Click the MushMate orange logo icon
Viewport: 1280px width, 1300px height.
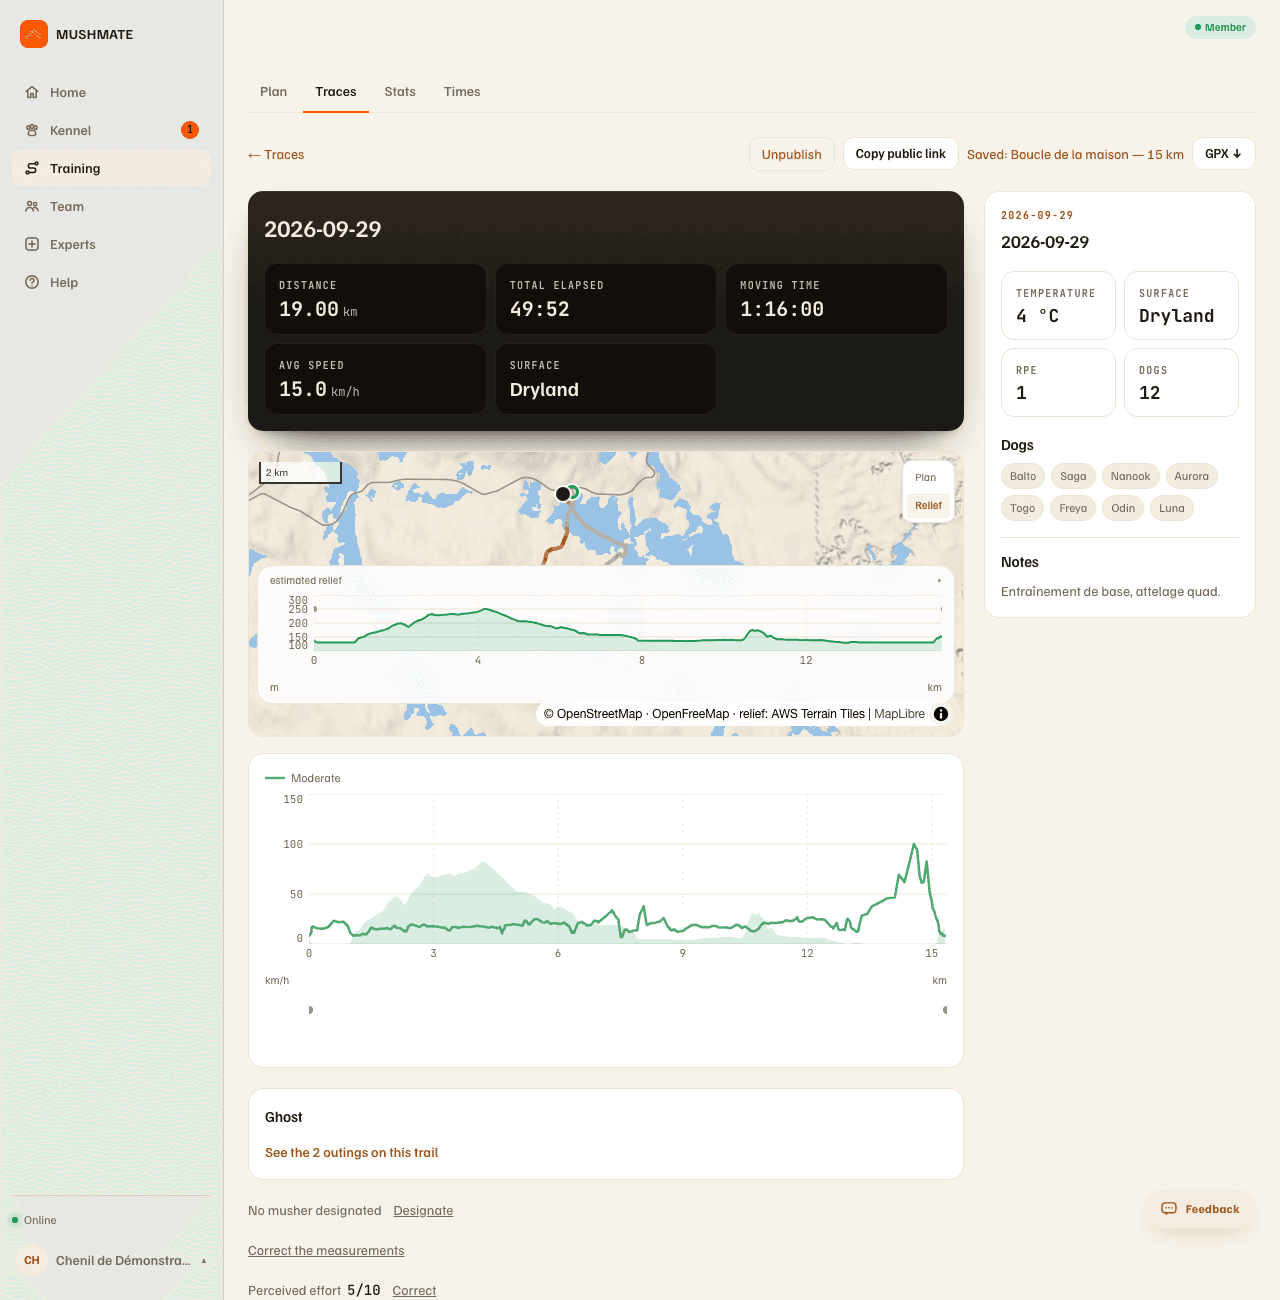point(34,34)
